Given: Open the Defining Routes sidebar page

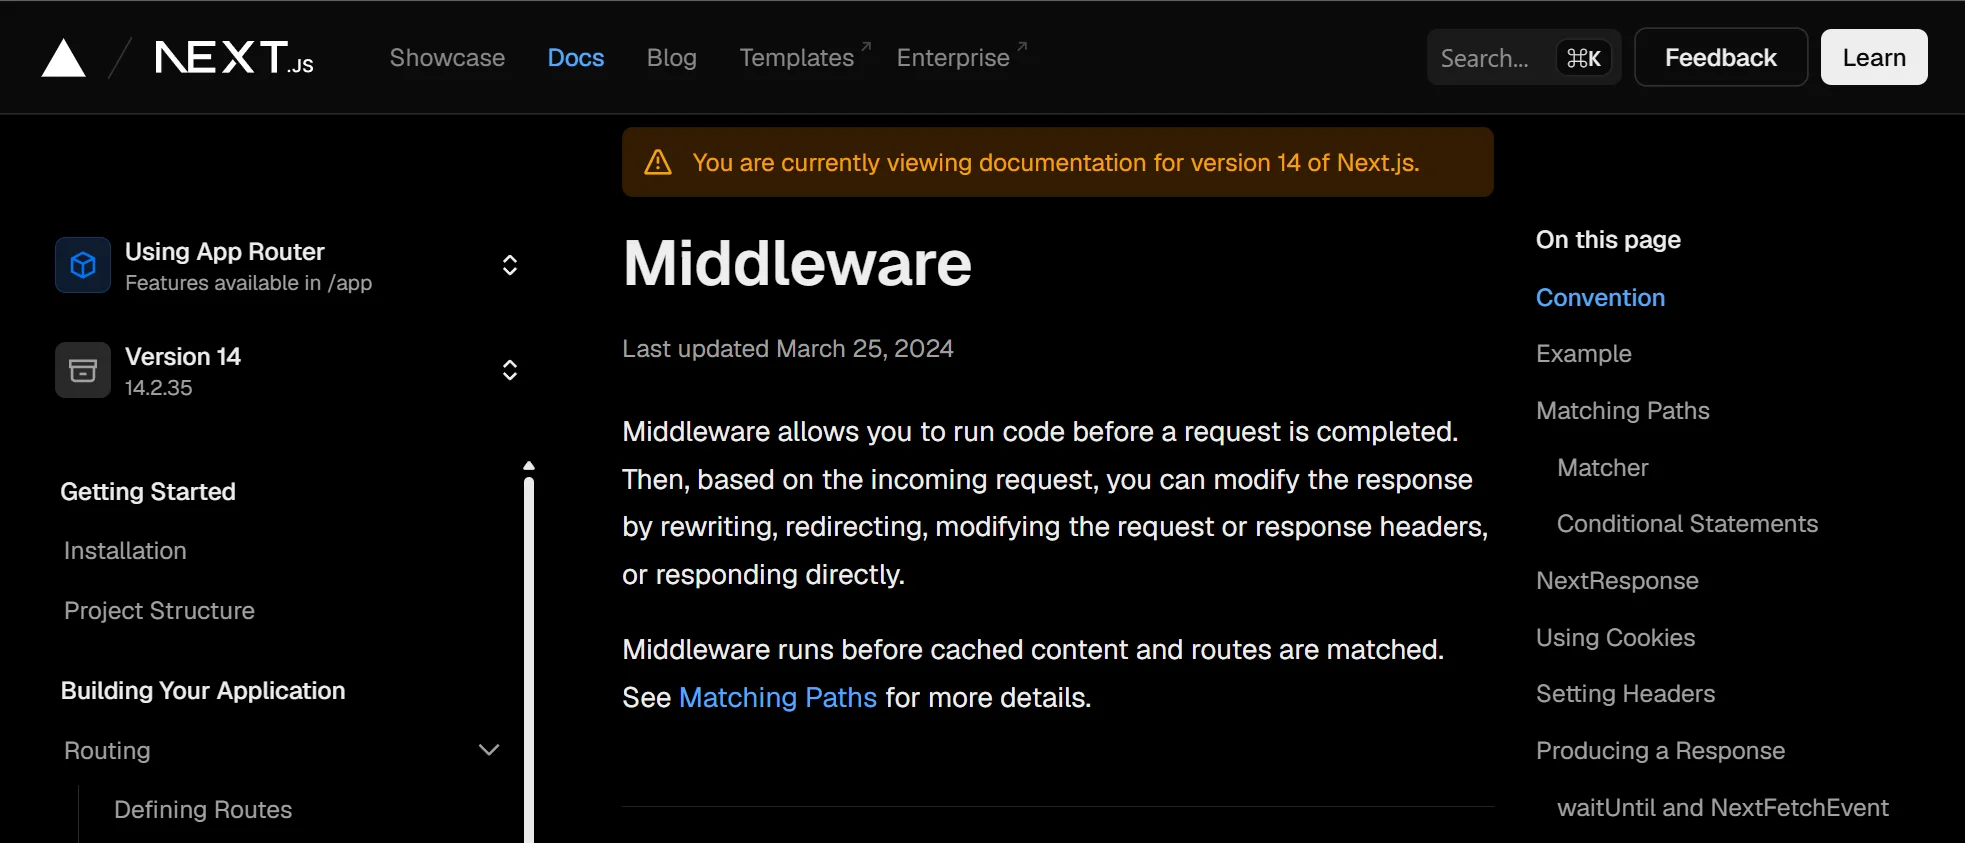Looking at the screenshot, I should point(203,810).
